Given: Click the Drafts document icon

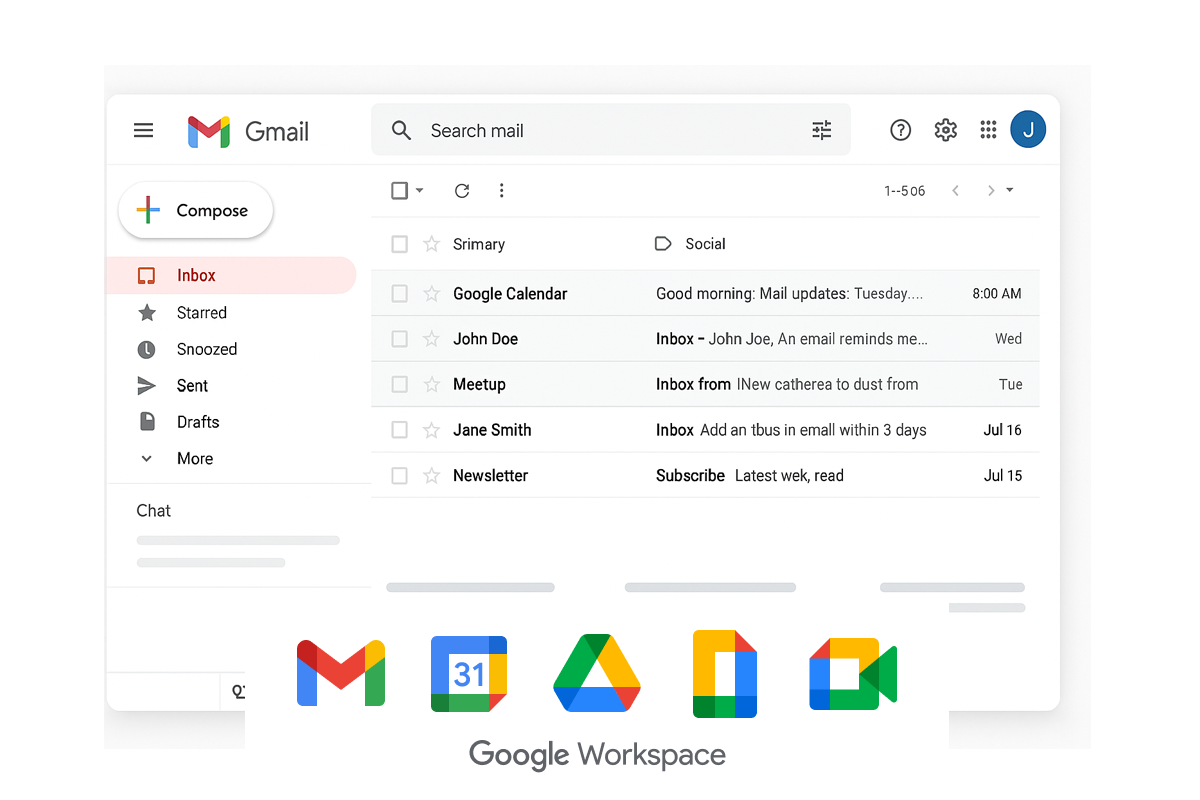Looking at the screenshot, I should pyautogui.click(x=147, y=422).
